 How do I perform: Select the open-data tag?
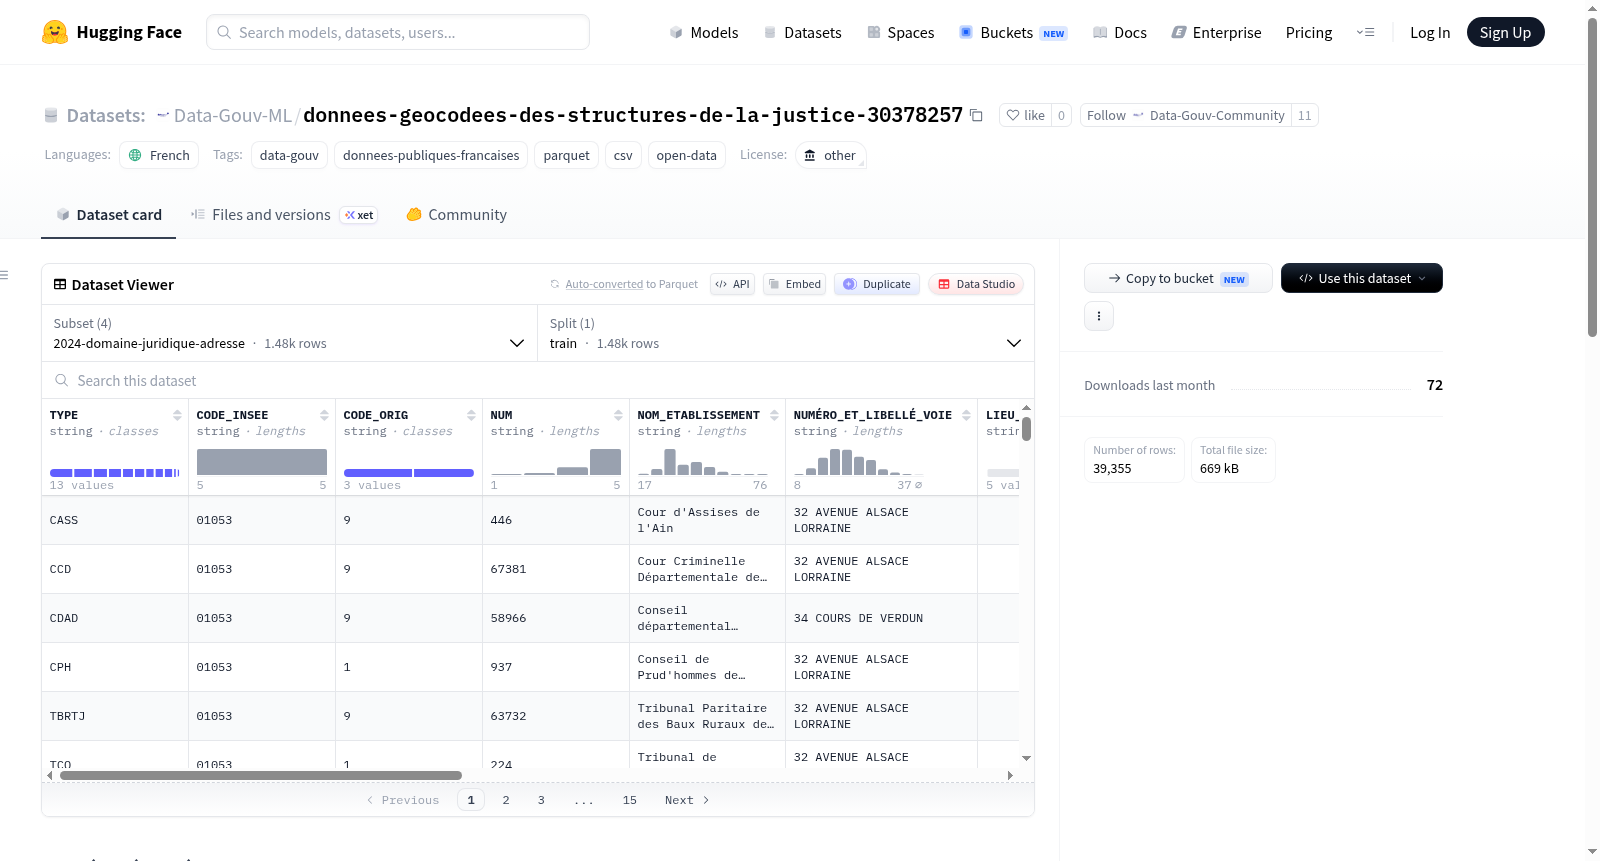pyautogui.click(x=686, y=155)
